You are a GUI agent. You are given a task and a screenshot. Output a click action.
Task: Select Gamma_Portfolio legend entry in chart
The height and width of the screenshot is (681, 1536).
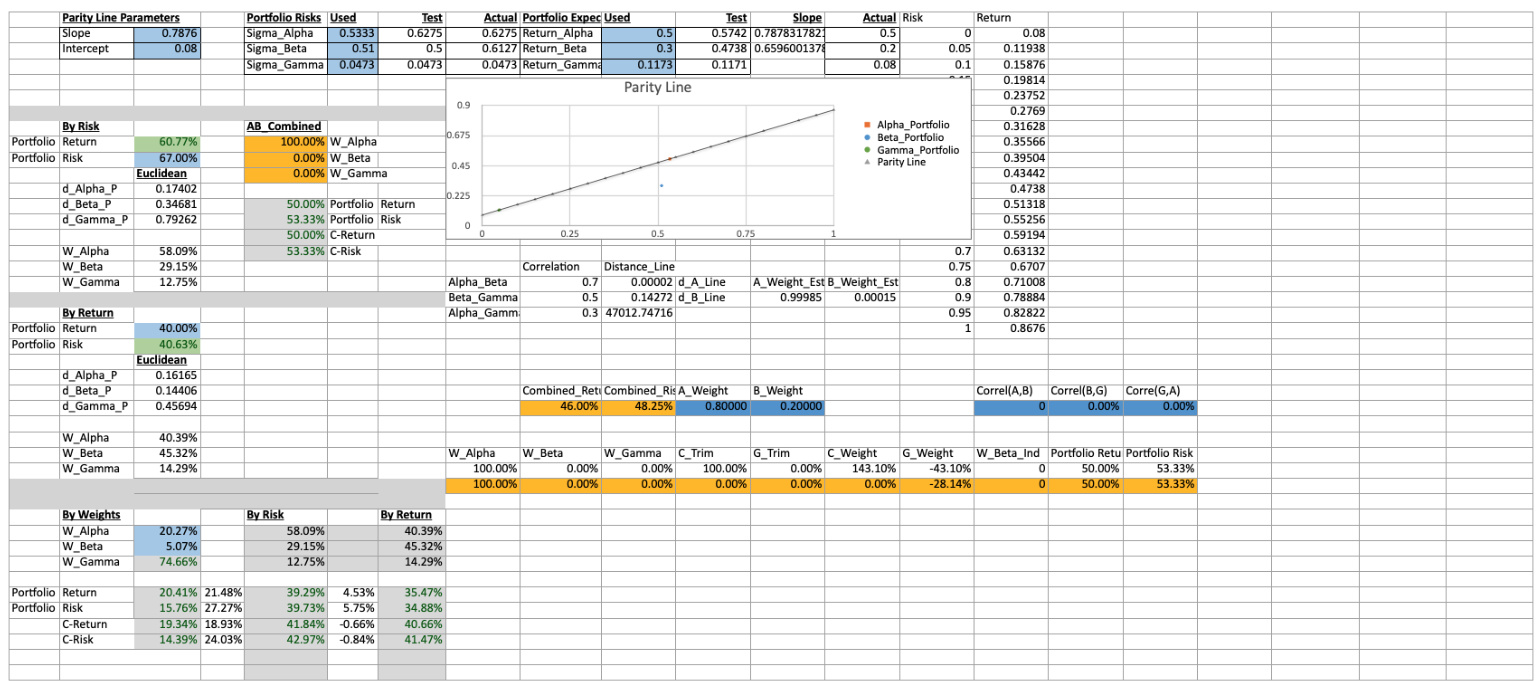pos(916,150)
